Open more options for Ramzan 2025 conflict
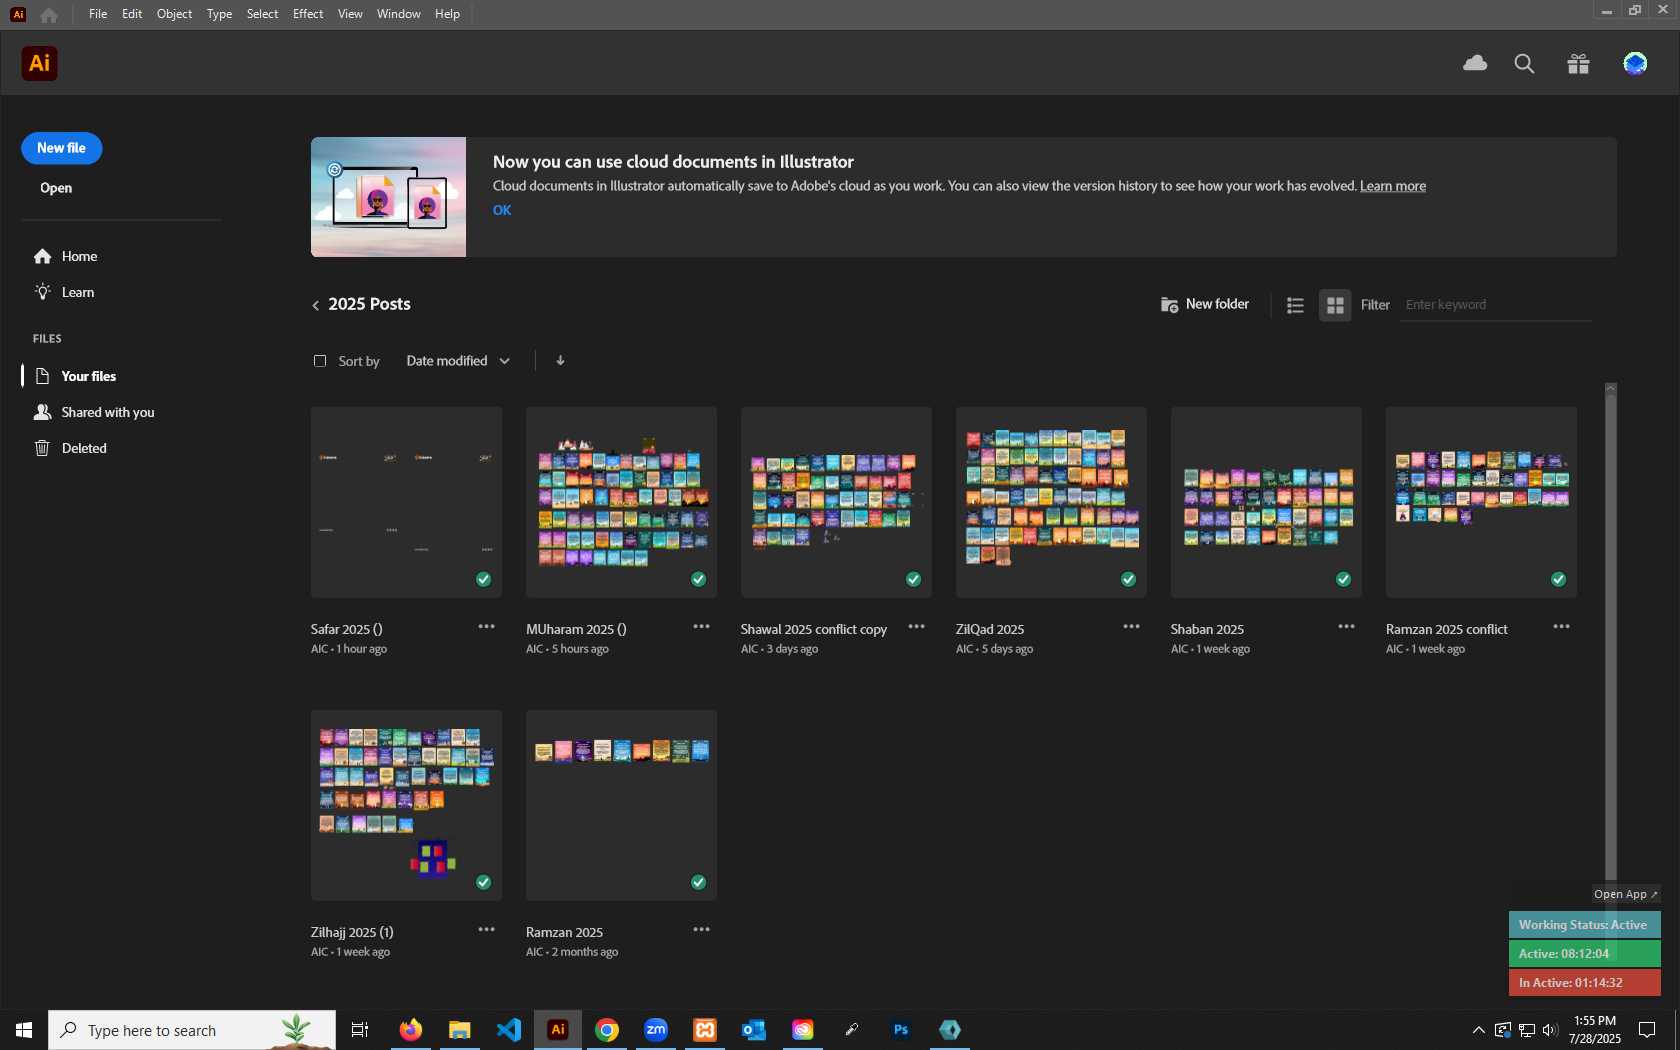1680x1050 pixels. click(x=1561, y=627)
